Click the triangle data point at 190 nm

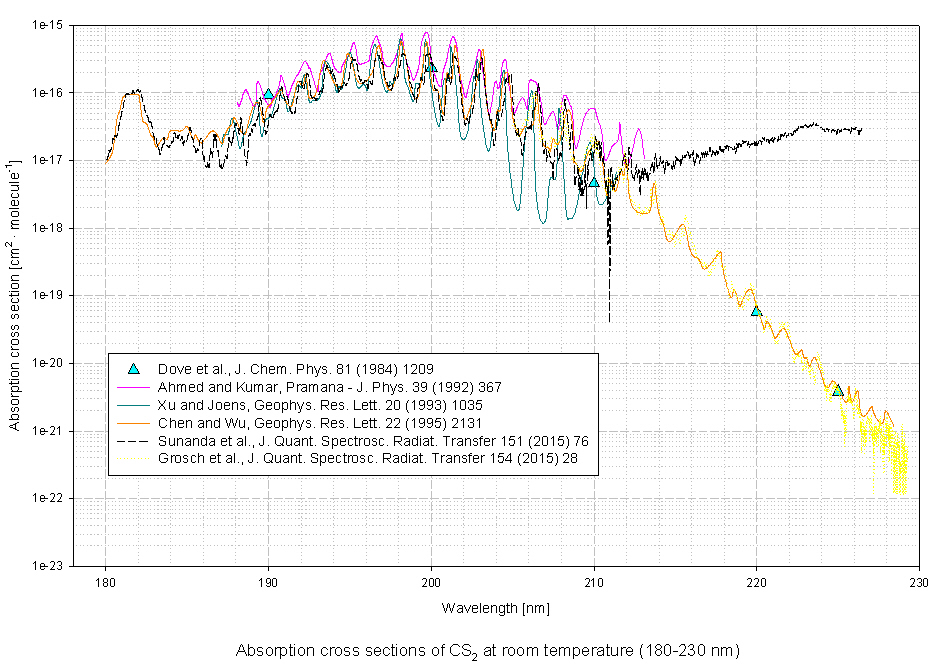tap(268, 94)
